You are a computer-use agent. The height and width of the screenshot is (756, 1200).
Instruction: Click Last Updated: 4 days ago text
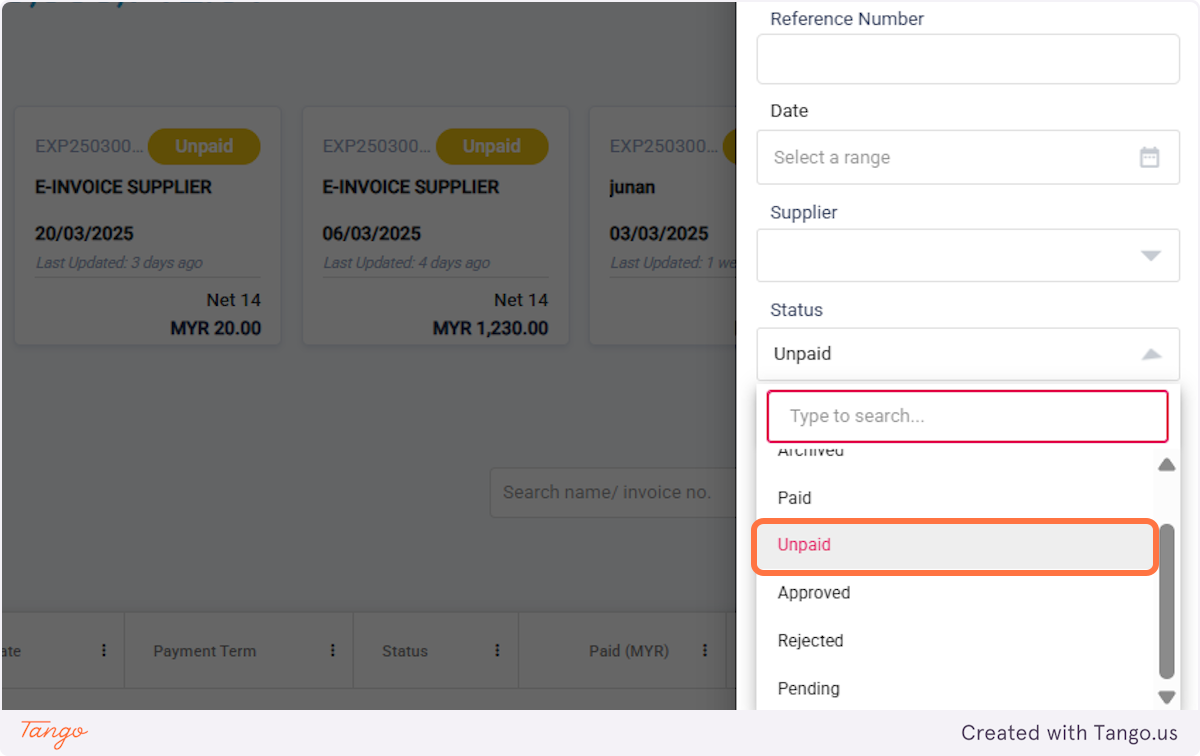pos(406,263)
